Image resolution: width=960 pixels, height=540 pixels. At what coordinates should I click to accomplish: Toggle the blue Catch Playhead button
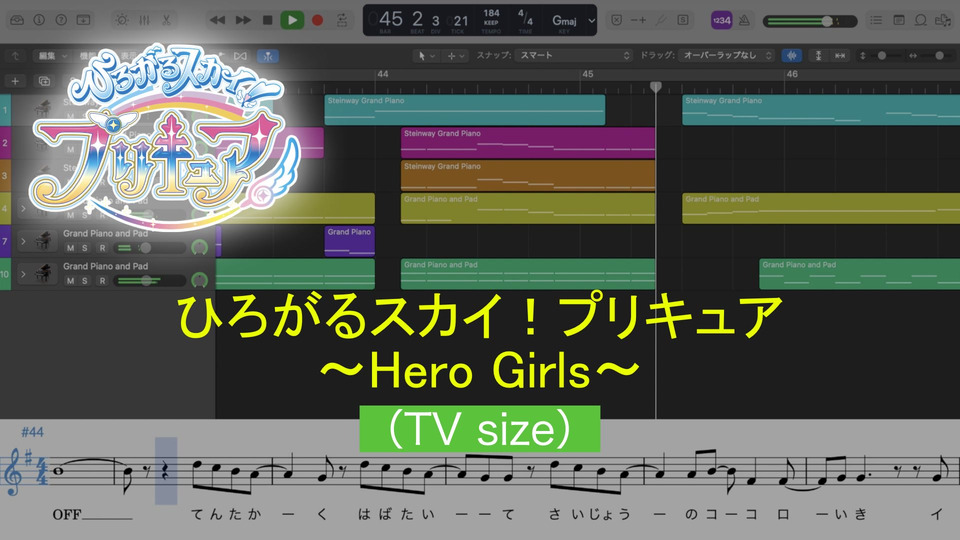[268, 56]
